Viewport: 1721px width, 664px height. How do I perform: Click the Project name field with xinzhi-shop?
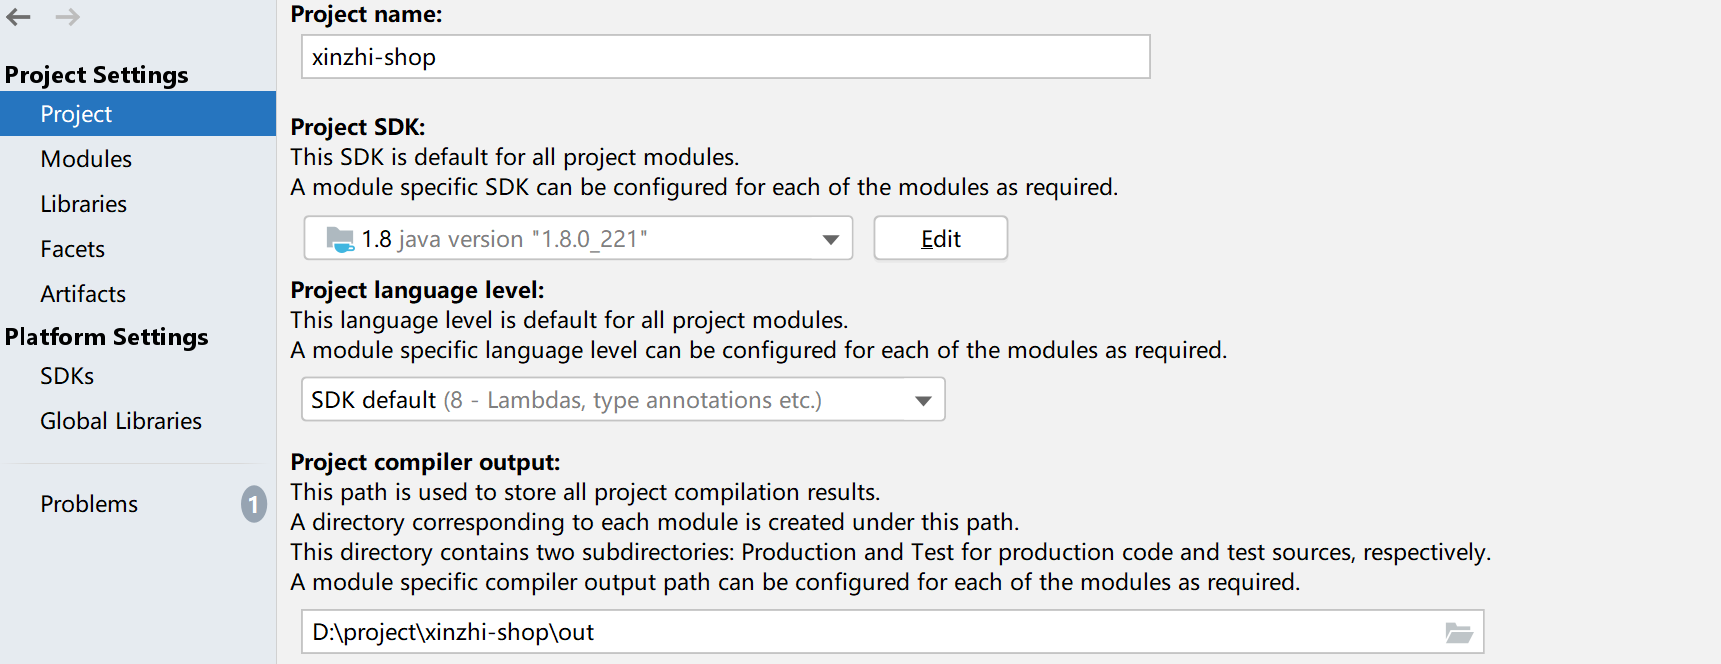pyautogui.click(x=725, y=57)
